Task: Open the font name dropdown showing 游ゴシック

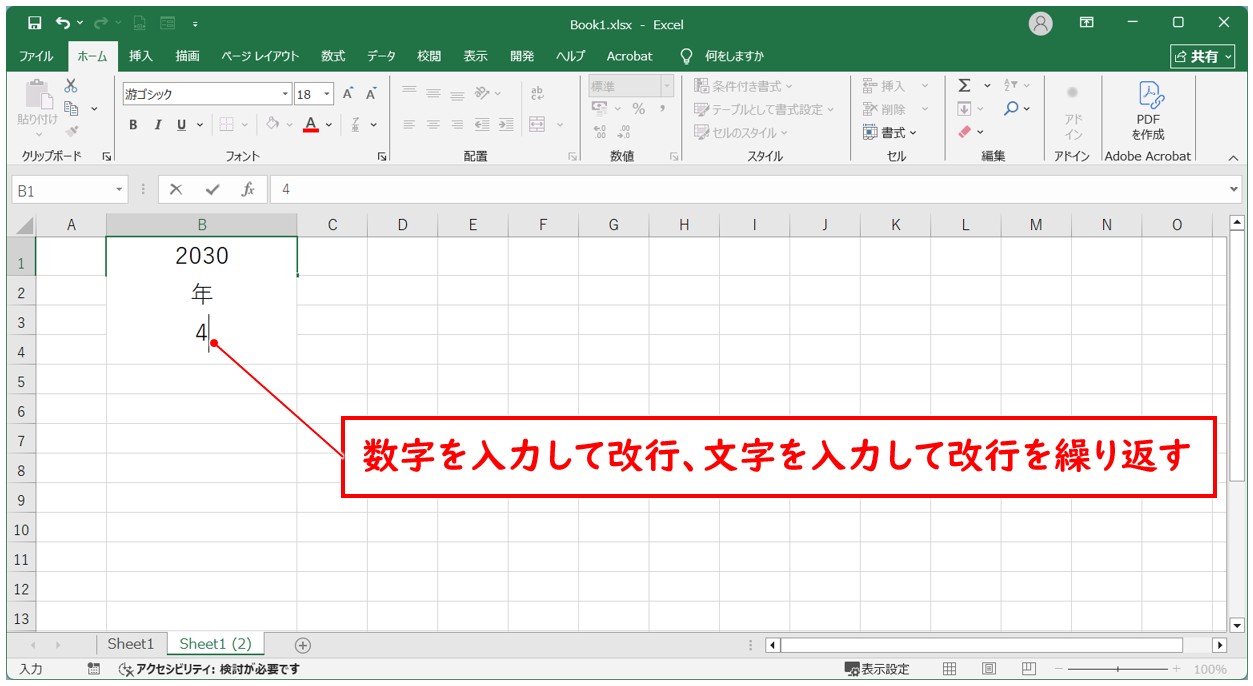Action: pos(285,94)
